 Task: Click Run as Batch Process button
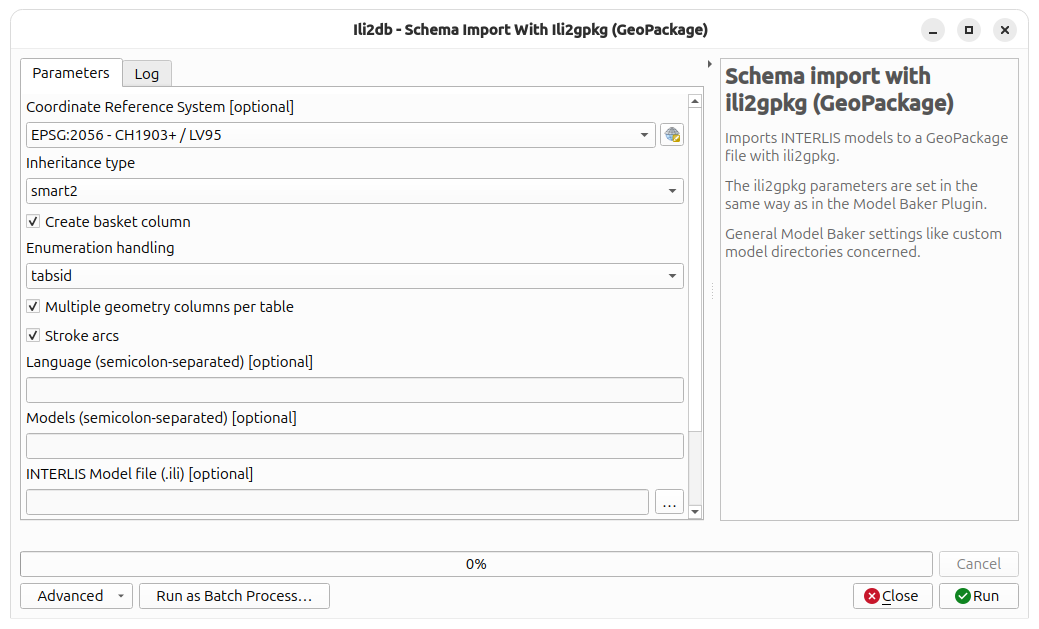click(x=234, y=596)
